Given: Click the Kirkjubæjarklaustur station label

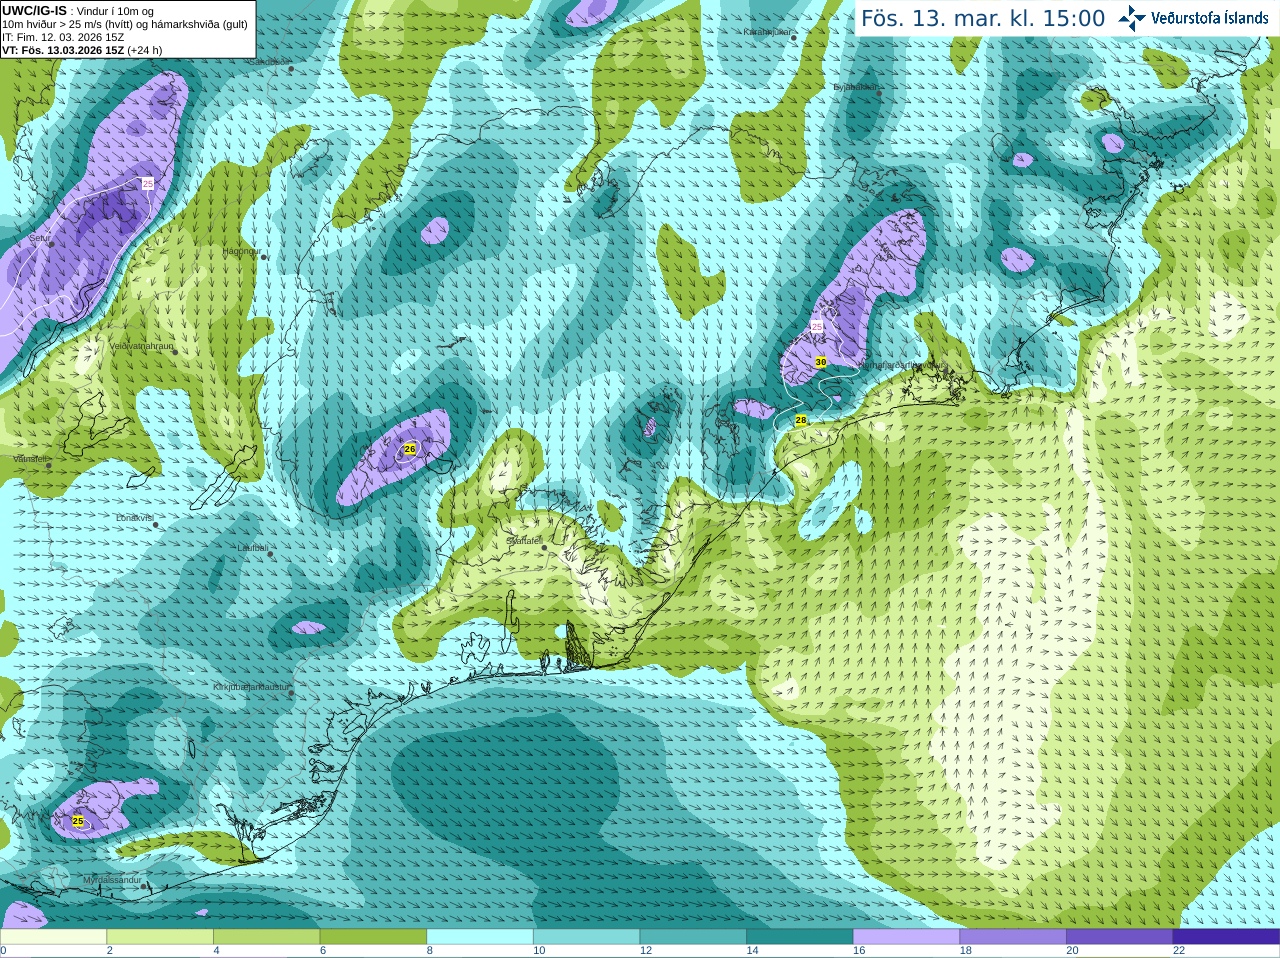Looking at the screenshot, I should pyautogui.click(x=252, y=688).
